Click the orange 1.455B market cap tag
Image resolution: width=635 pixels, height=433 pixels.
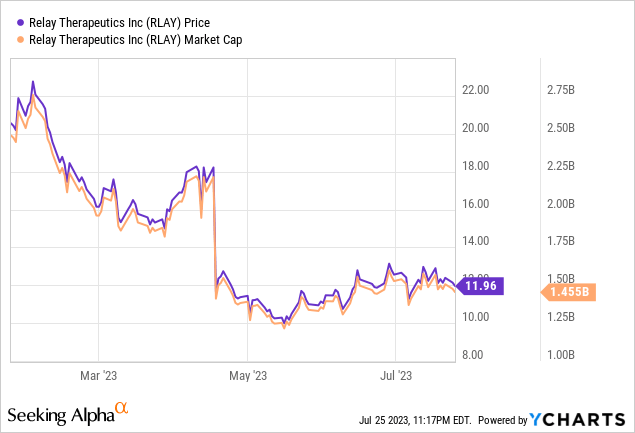[x=569, y=292]
